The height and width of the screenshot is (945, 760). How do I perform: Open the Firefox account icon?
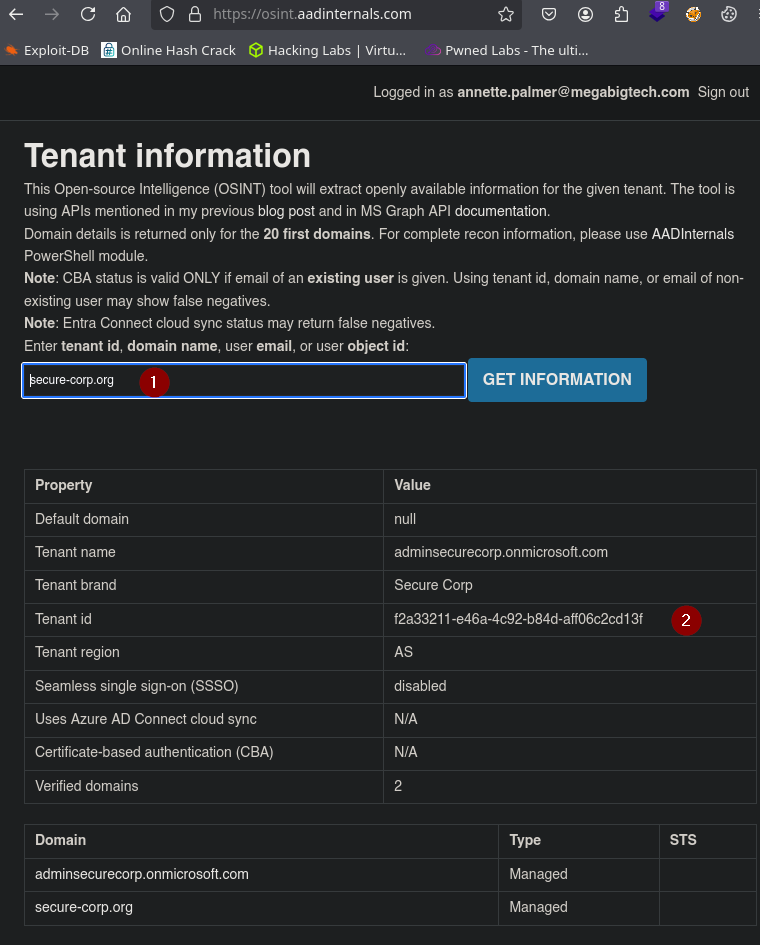[585, 15]
